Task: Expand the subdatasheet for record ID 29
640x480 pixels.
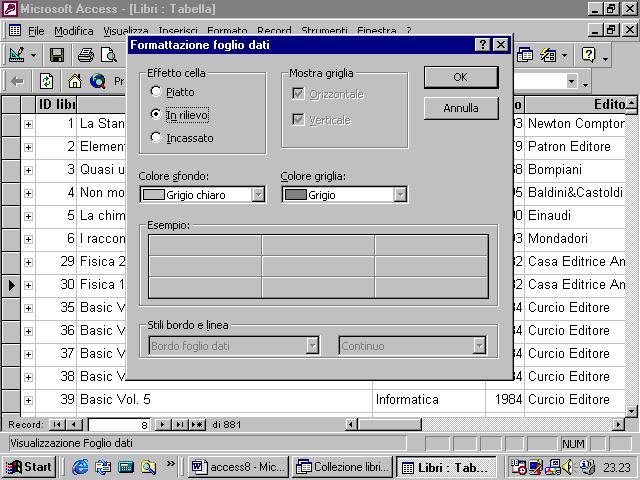Action: point(28,262)
